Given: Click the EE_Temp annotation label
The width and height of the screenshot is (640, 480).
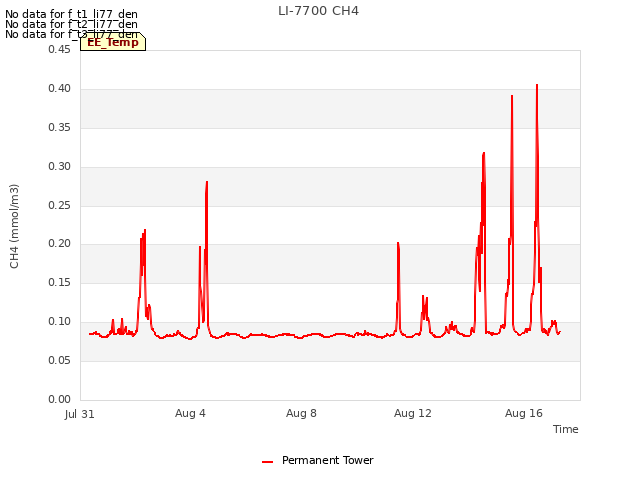Looking at the screenshot, I should tap(113, 42).
